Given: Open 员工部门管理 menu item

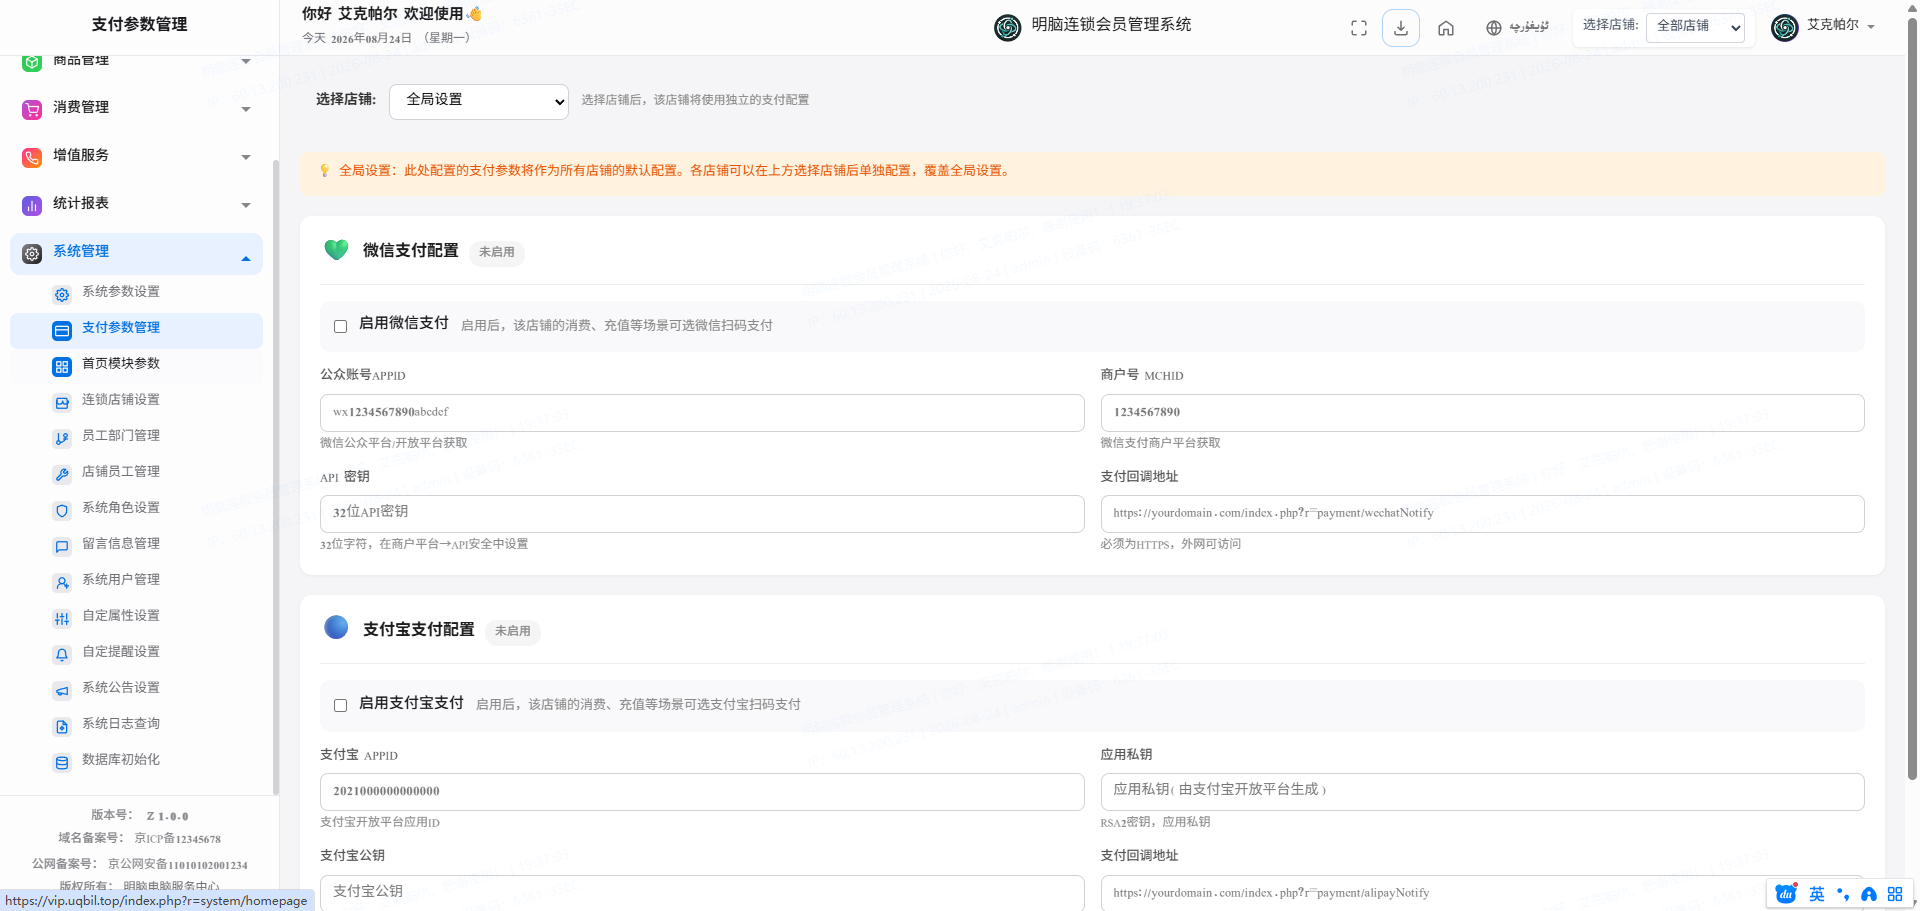Looking at the screenshot, I should click(x=136, y=437).
